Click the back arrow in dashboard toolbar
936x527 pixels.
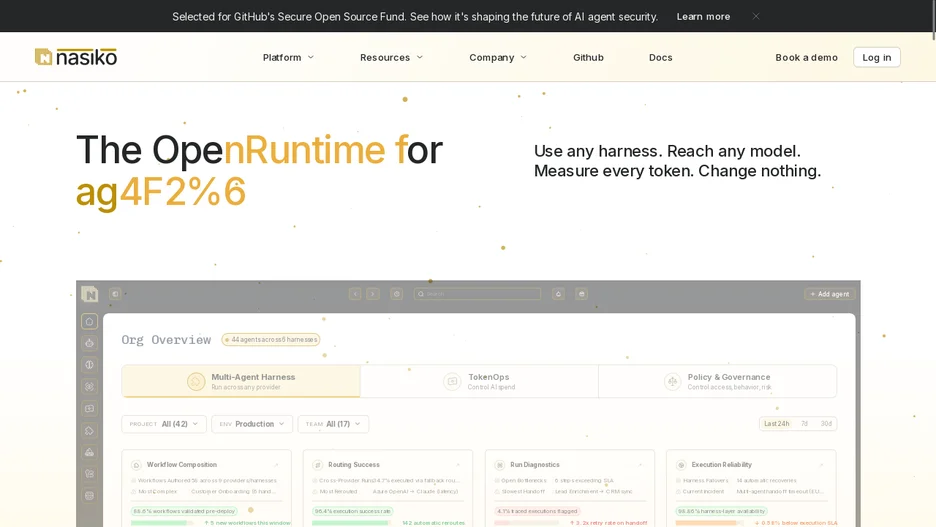coord(355,294)
